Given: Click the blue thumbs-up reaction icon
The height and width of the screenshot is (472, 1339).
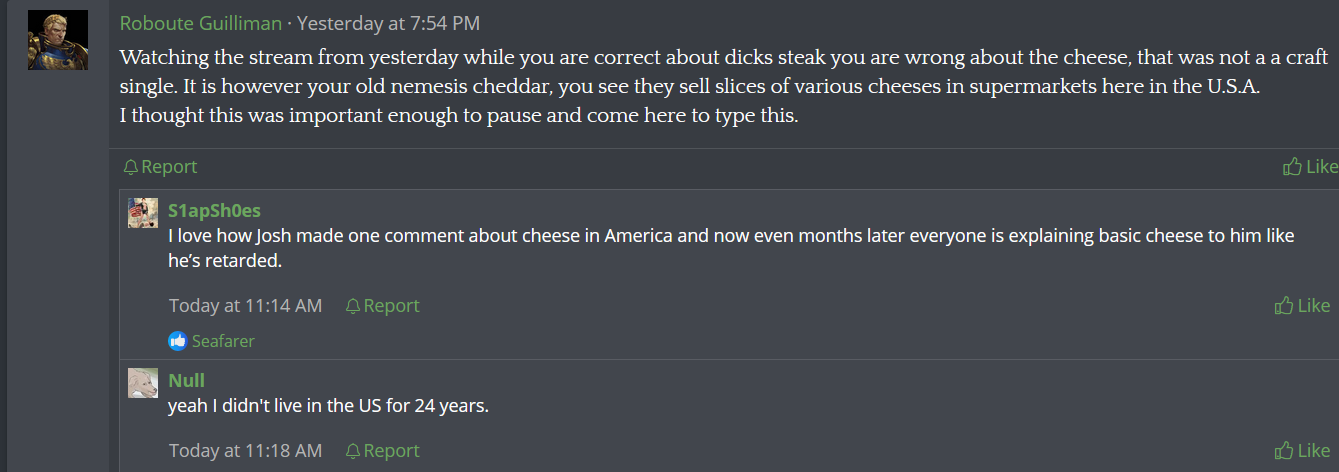Looking at the screenshot, I should (x=178, y=341).
